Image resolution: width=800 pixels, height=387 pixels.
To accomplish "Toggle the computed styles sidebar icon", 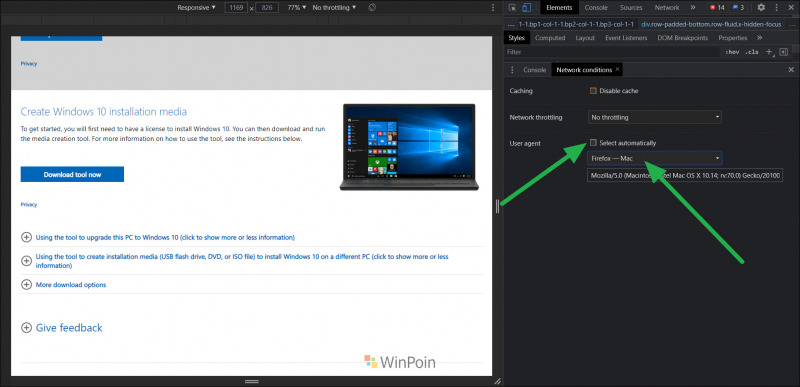I will (x=784, y=52).
